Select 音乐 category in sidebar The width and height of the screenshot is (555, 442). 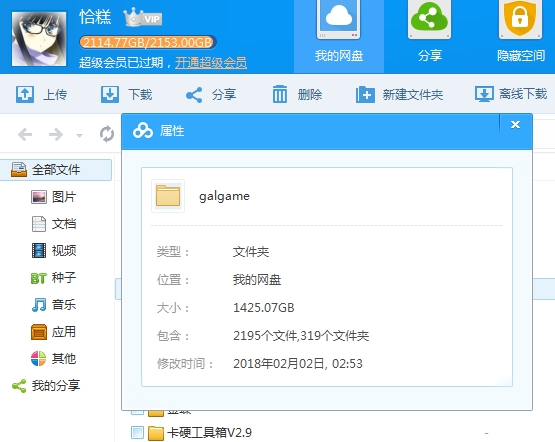[x=53, y=304]
